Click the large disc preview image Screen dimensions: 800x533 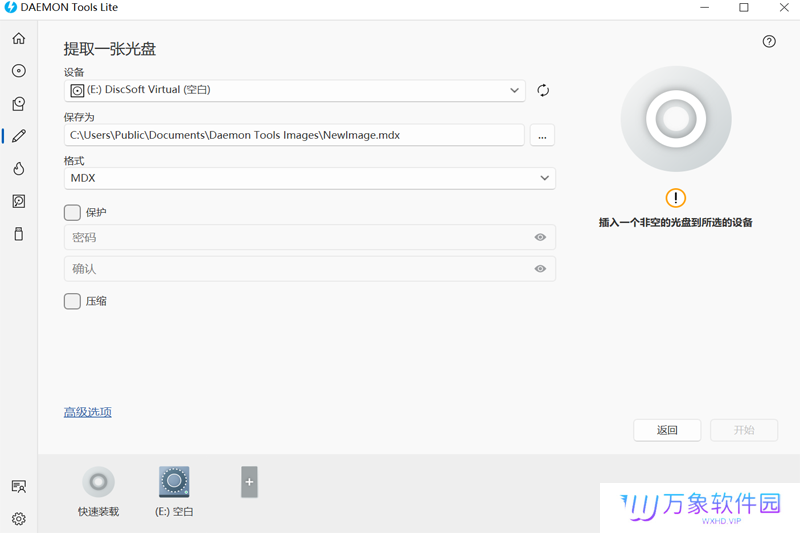[x=676, y=119]
